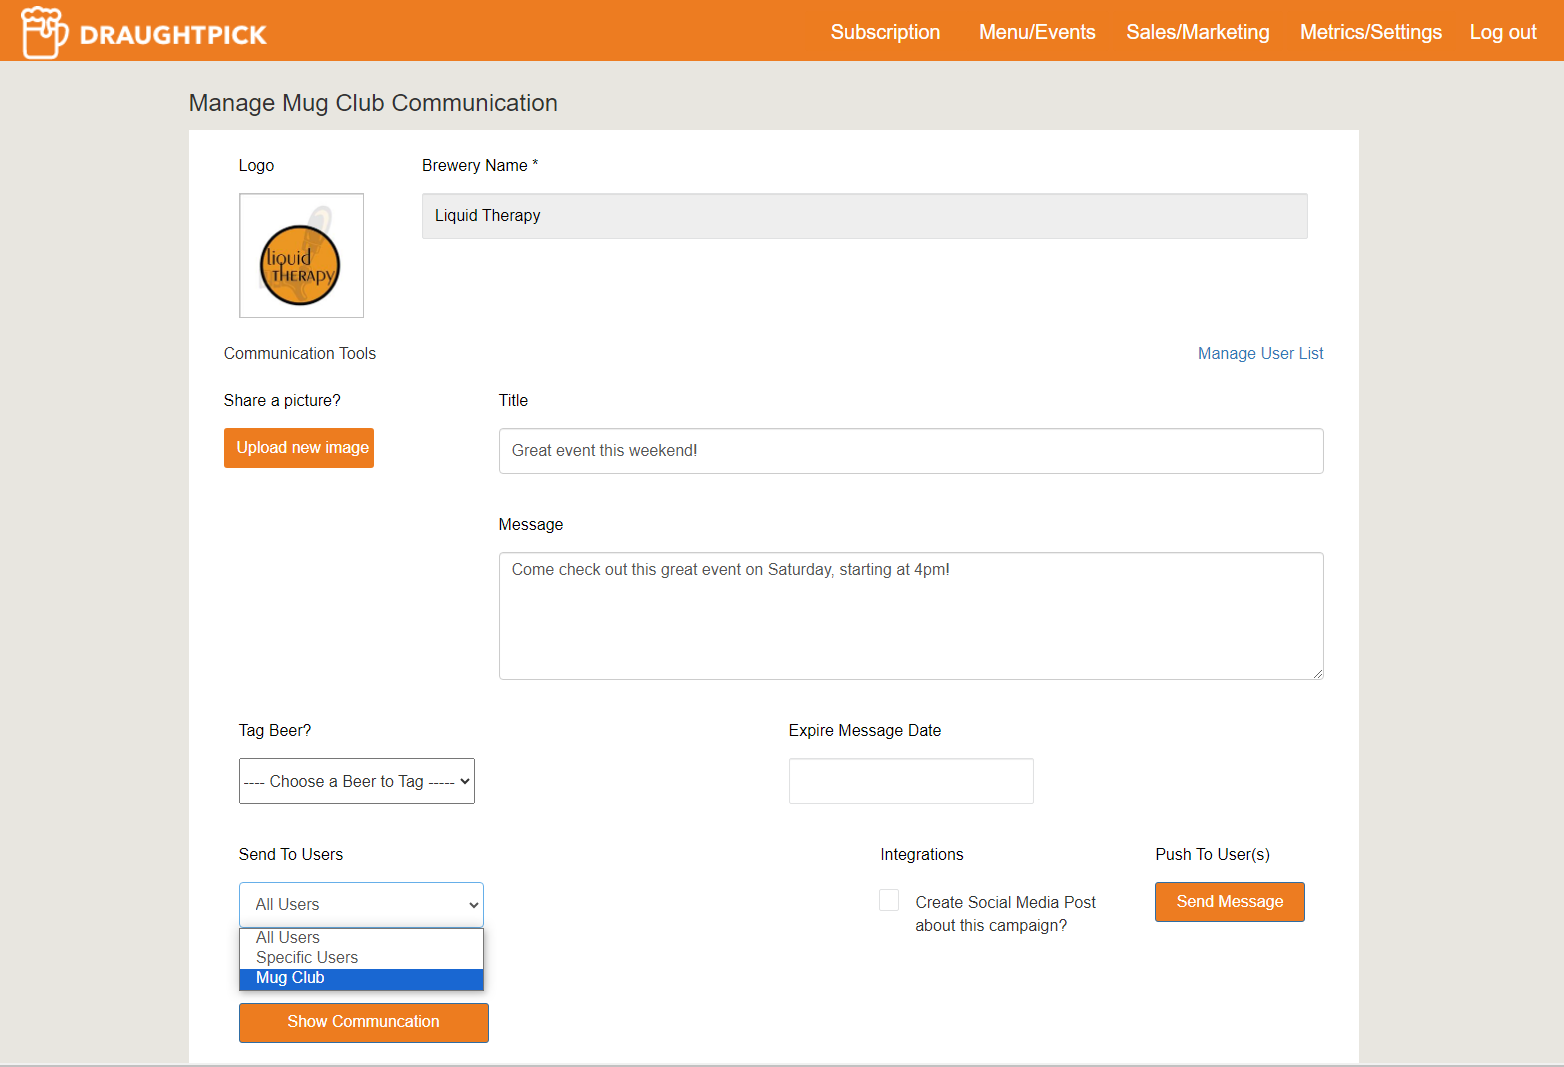Go to Sales/Marketing section
The width and height of the screenshot is (1564, 1067).
click(1197, 32)
